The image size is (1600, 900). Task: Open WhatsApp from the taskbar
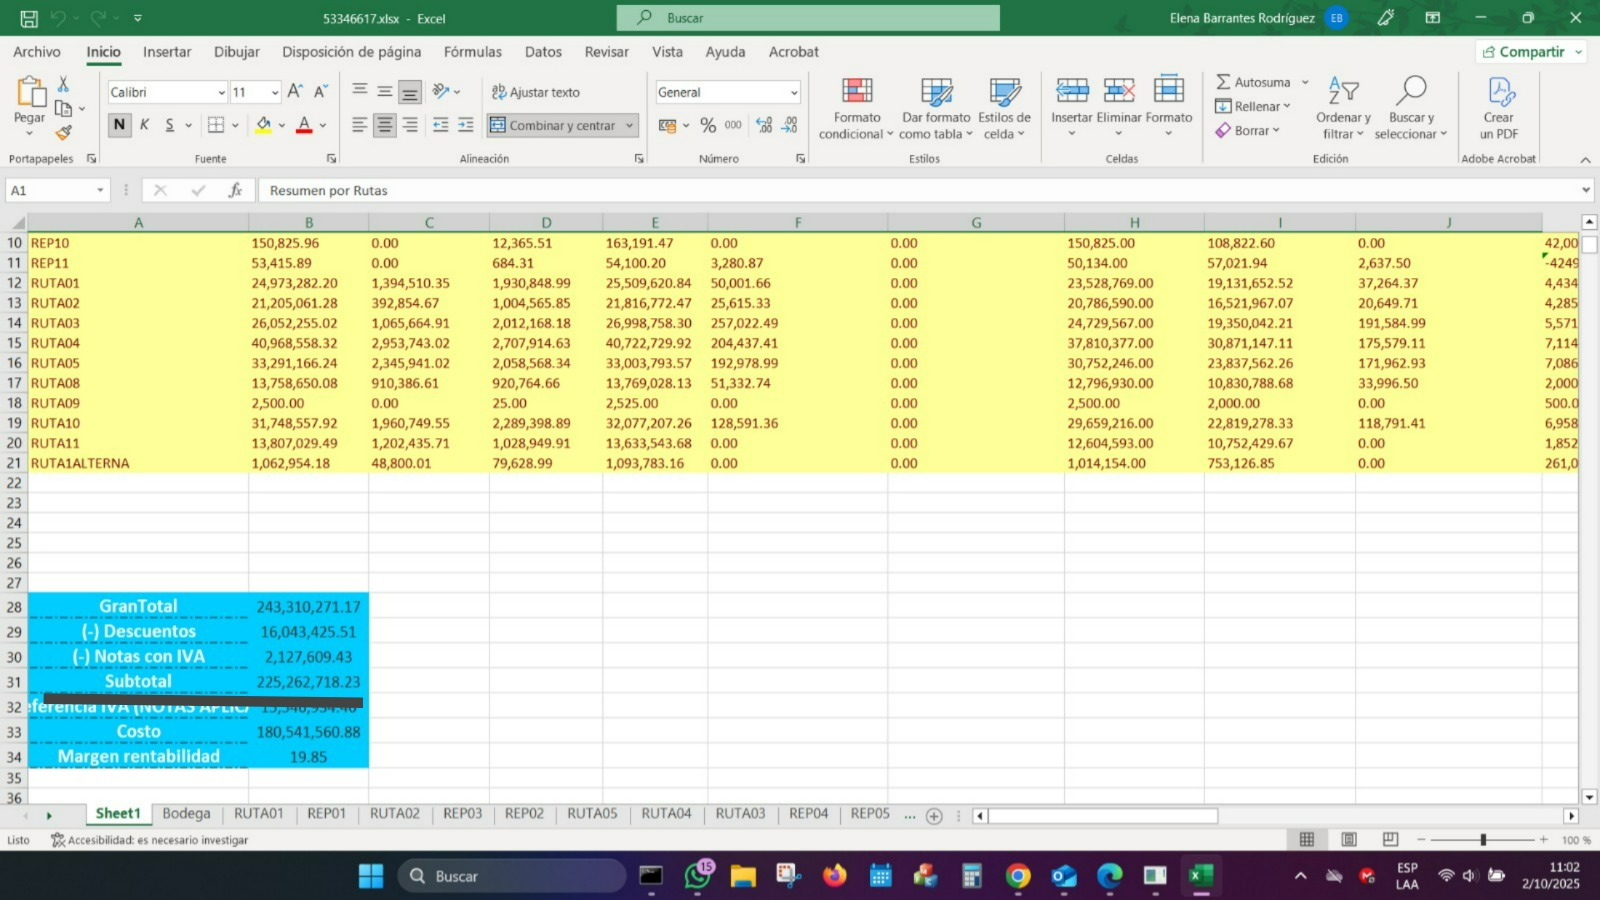tap(697, 876)
